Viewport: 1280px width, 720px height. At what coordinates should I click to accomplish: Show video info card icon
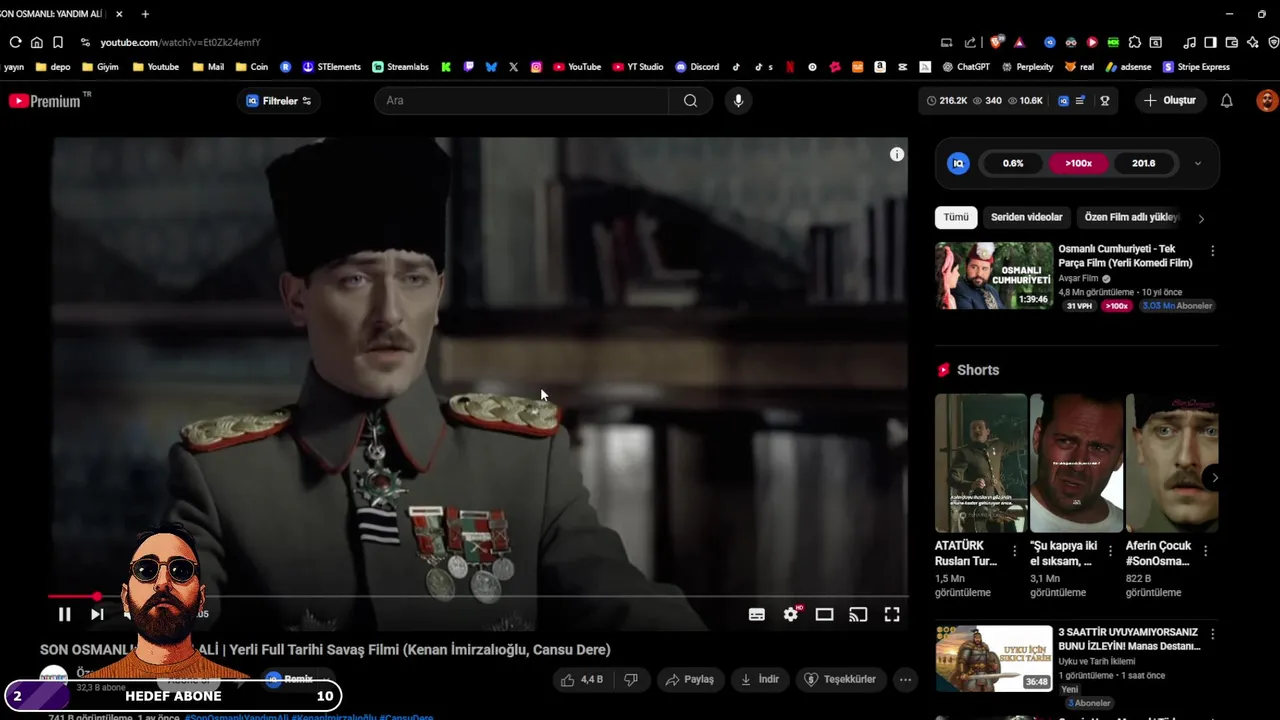tap(897, 154)
